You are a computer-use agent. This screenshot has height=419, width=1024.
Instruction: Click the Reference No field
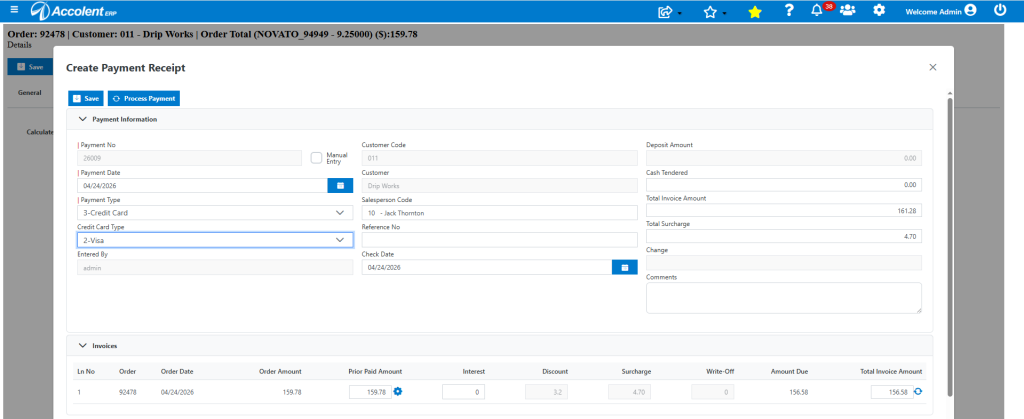click(x=500, y=240)
